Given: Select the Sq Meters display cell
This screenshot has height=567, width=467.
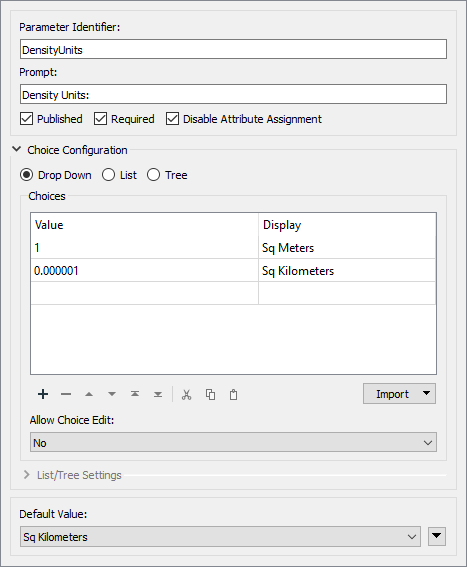Looking at the screenshot, I should pos(347,248).
